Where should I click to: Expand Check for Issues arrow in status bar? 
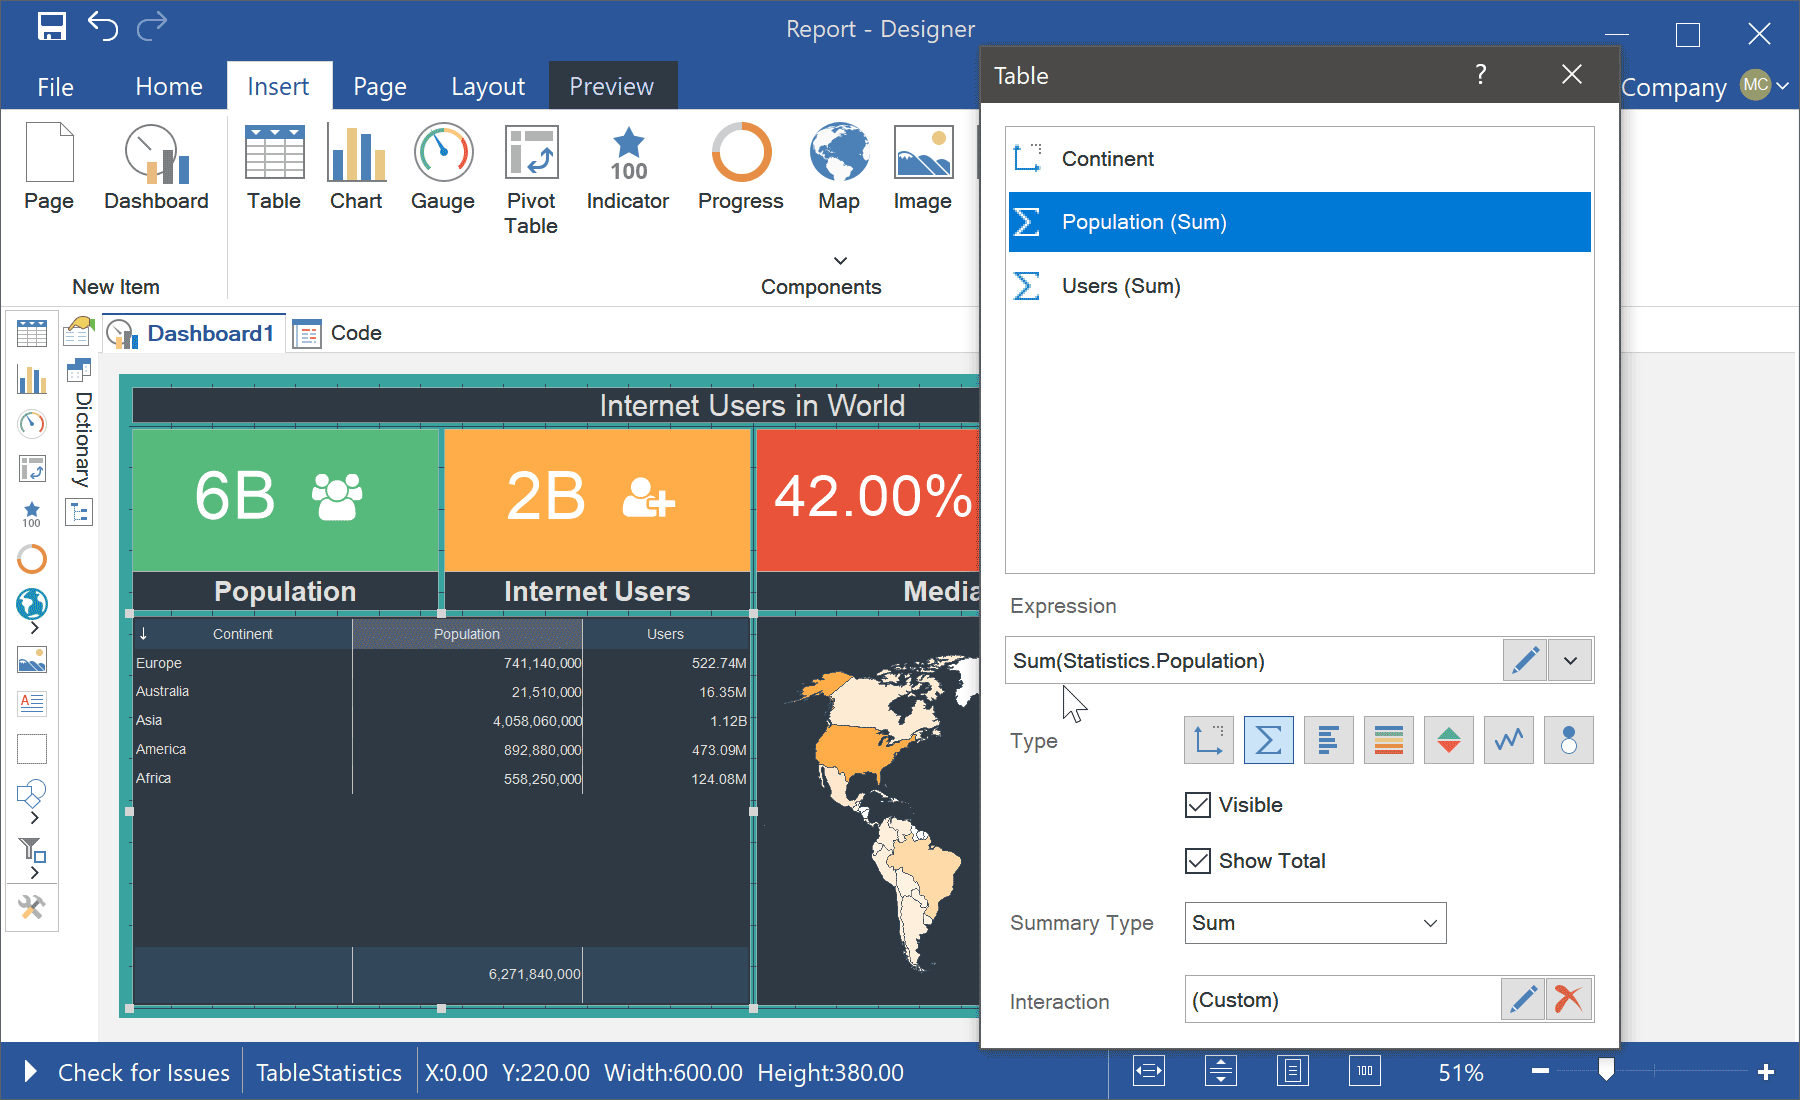coord(30,1072)
